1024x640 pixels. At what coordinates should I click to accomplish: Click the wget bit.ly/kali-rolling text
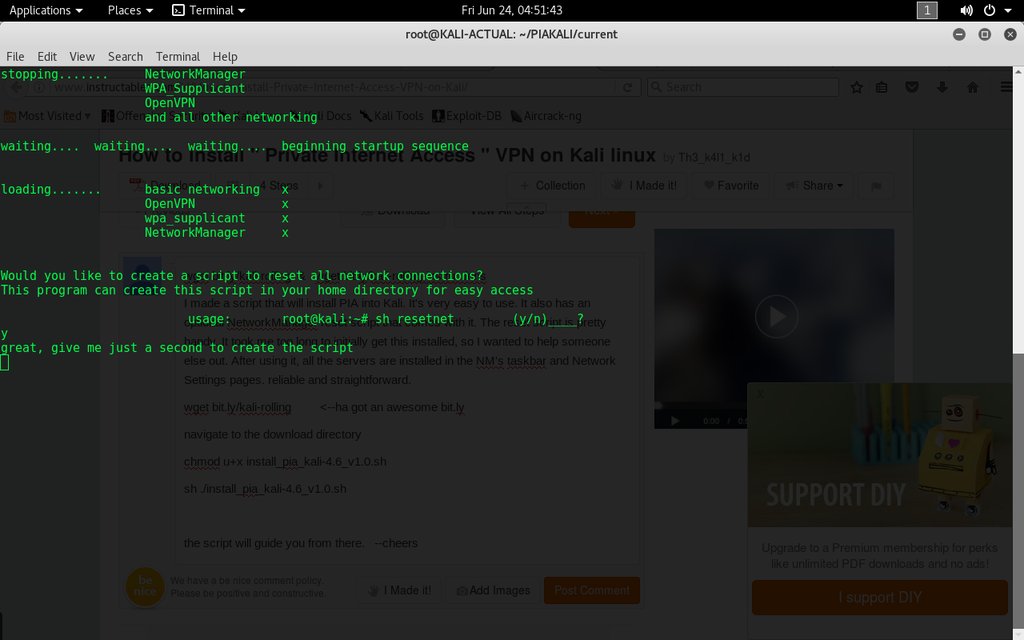tap(238, 408)
